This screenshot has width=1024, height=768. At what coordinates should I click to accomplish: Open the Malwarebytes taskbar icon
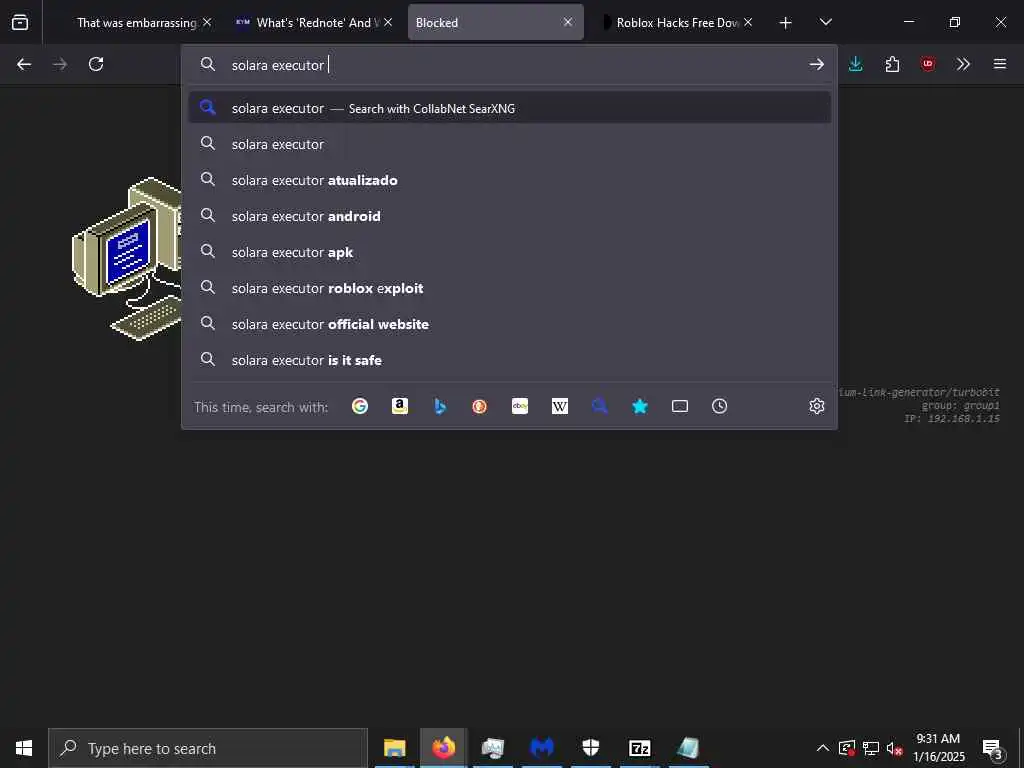tap(541, 748)
